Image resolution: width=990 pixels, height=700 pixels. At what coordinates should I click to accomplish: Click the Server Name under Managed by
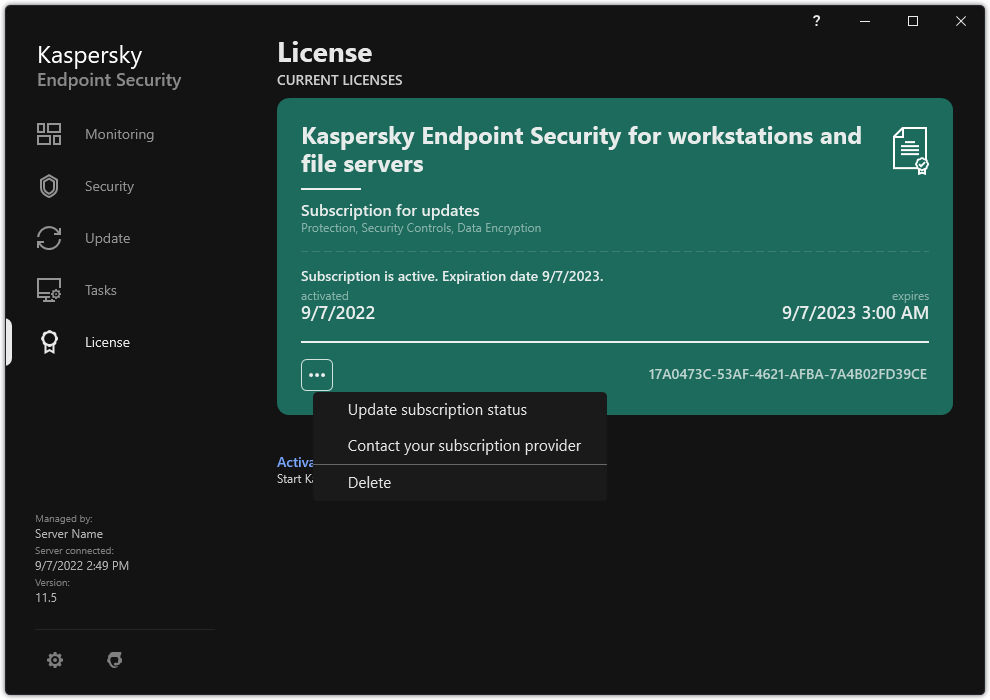point(69,533)
